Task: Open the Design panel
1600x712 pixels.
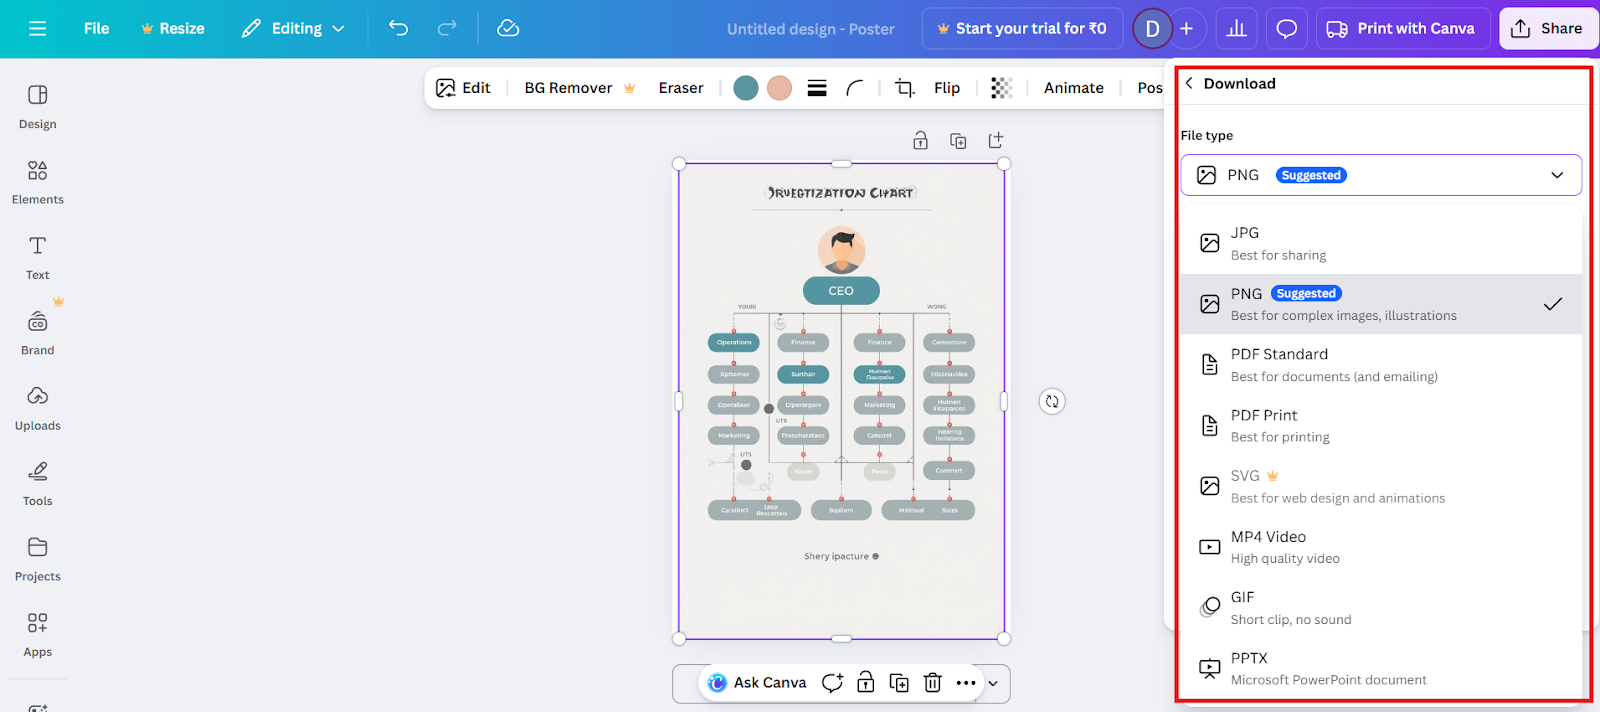Action: click(37, 107)
